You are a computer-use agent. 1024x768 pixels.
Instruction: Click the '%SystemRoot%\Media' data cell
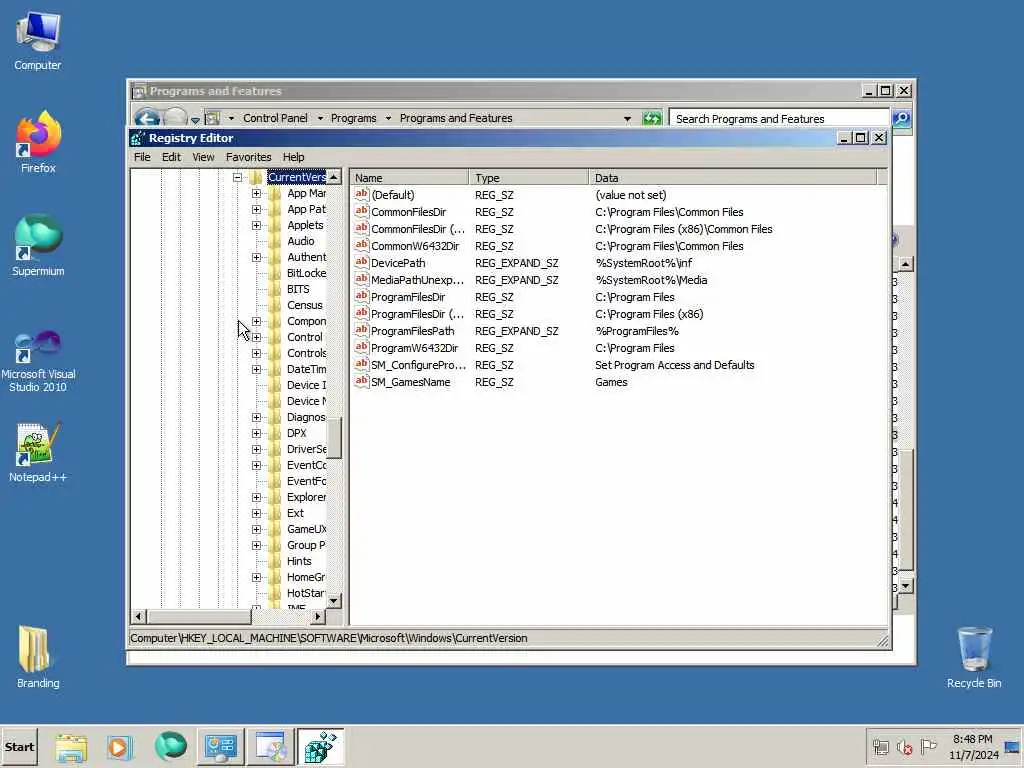(651, 280)
